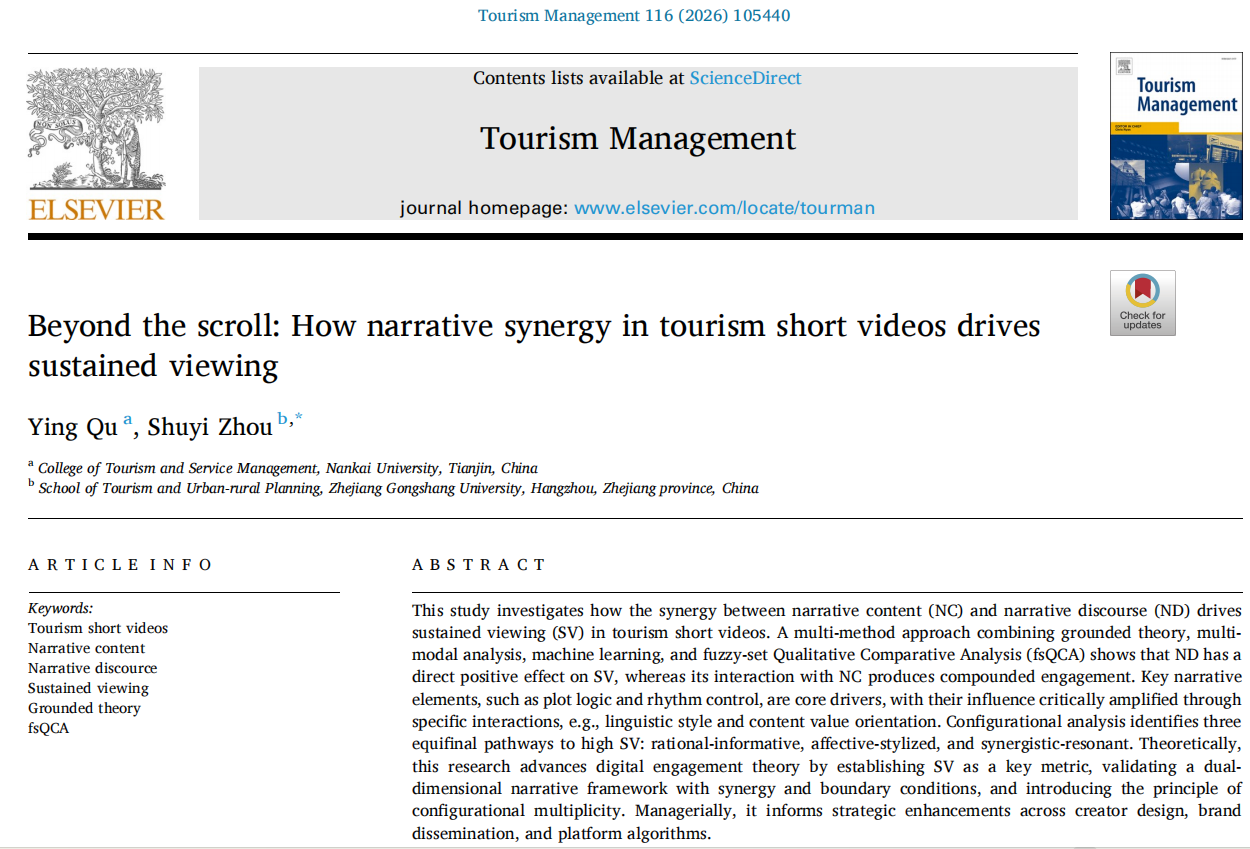Click the Check for updates badge

tap(1142, 302)
